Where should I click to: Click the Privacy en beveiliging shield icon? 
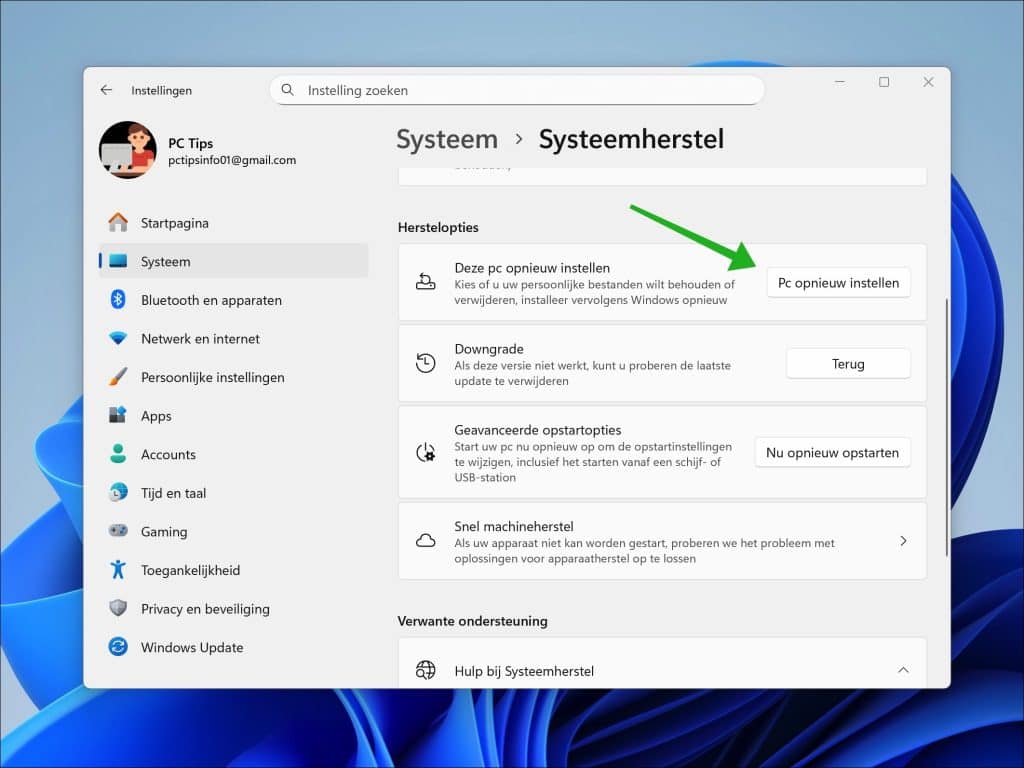[x=118, y=608]
